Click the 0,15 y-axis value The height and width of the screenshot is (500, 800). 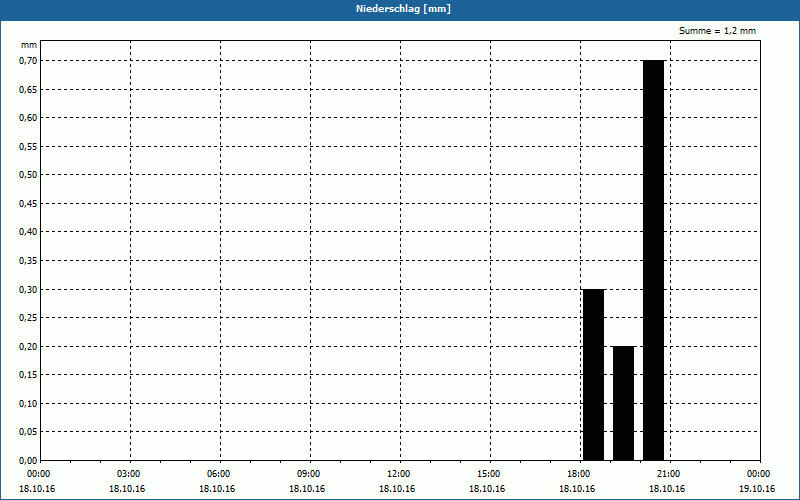28,375
